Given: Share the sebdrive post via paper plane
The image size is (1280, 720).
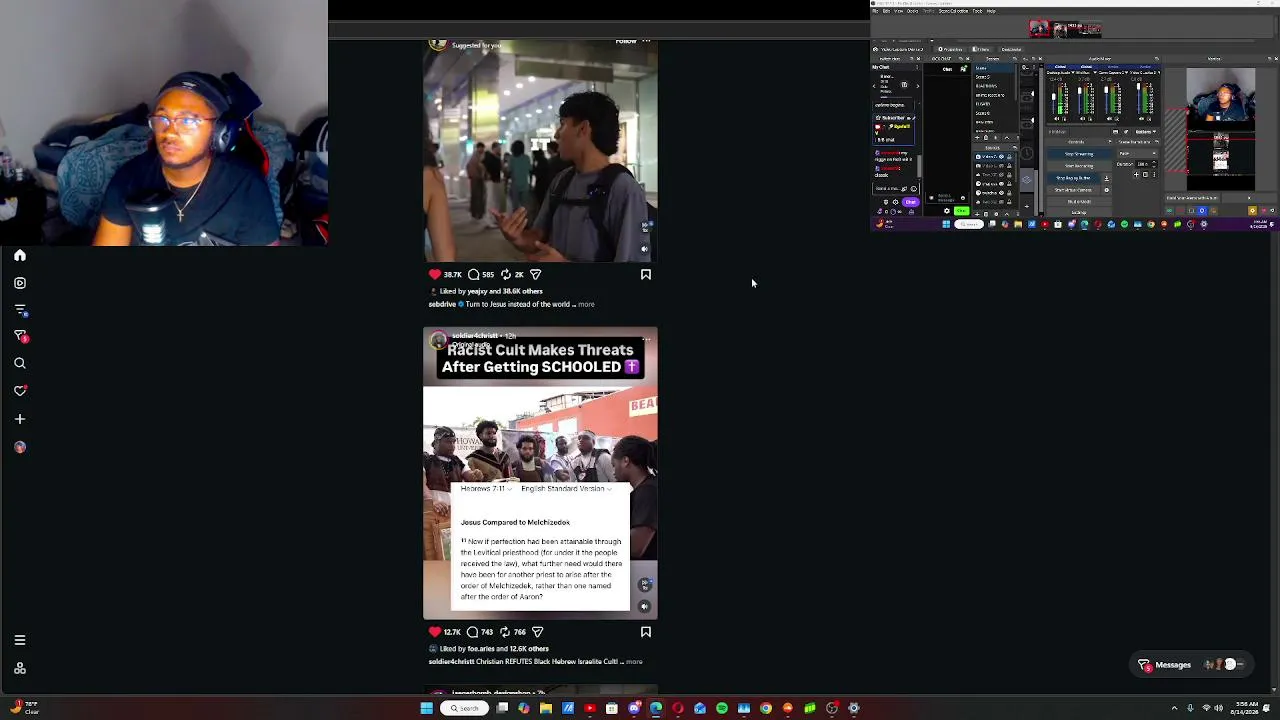Looking at the screenshot, I should coord(536,274).
